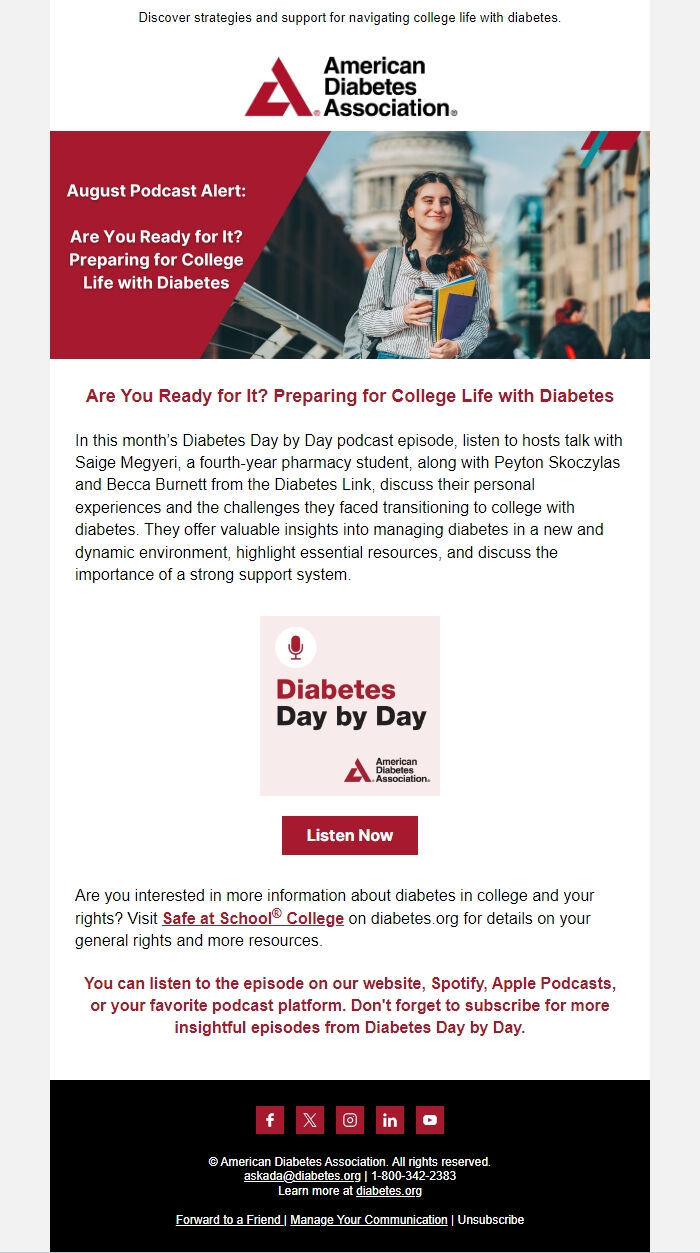700x1253 pixels.
Task: Click the American Diabetes Association header logo
Action: point(350,87)
